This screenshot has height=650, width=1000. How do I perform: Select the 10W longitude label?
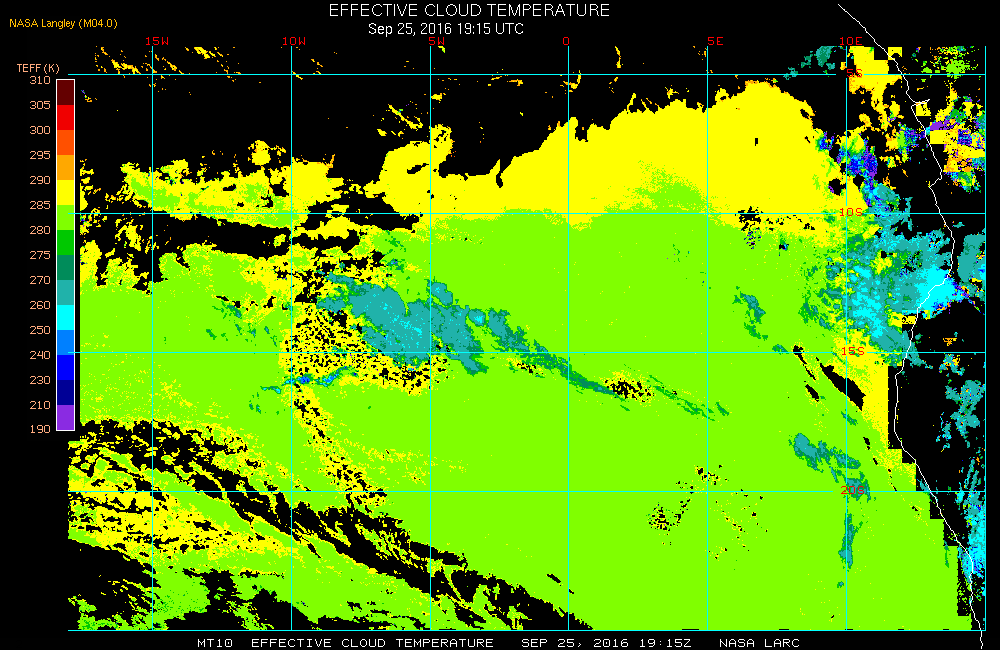click(293, 41)
